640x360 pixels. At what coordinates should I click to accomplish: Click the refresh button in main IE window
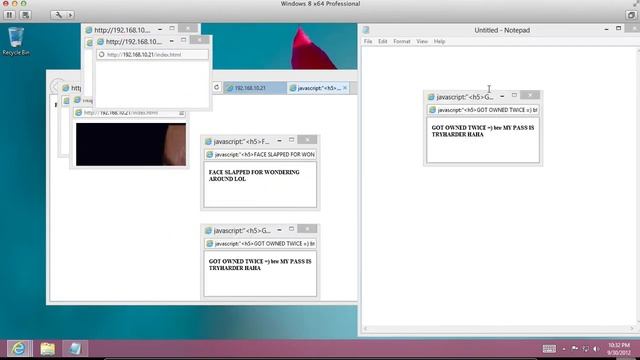coord(216,87)
